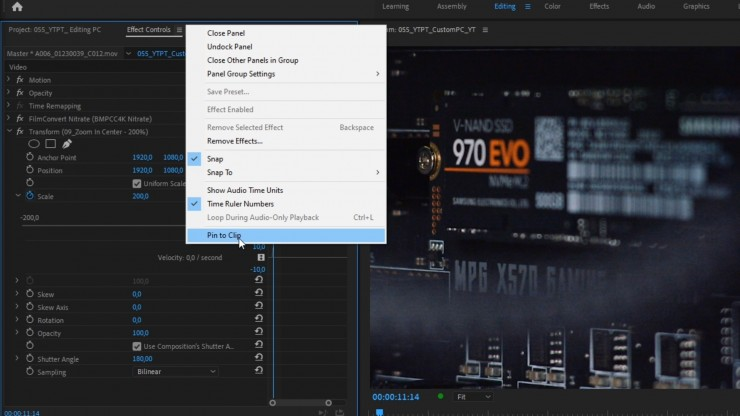This screenshot has width=740, height=416.
Task: Toggle FilmConvert Nitrate fx effect
Action: 20,119
